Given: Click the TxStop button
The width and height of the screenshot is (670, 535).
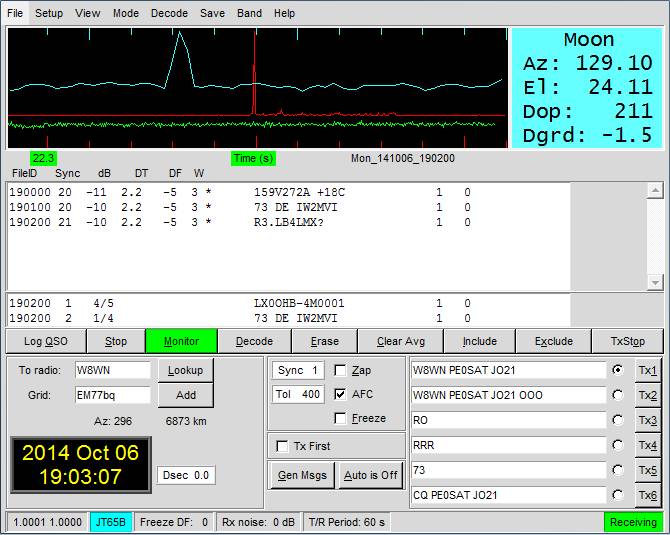Looking at the screenshot, I should pyautogui.click(x=627, y=341).
